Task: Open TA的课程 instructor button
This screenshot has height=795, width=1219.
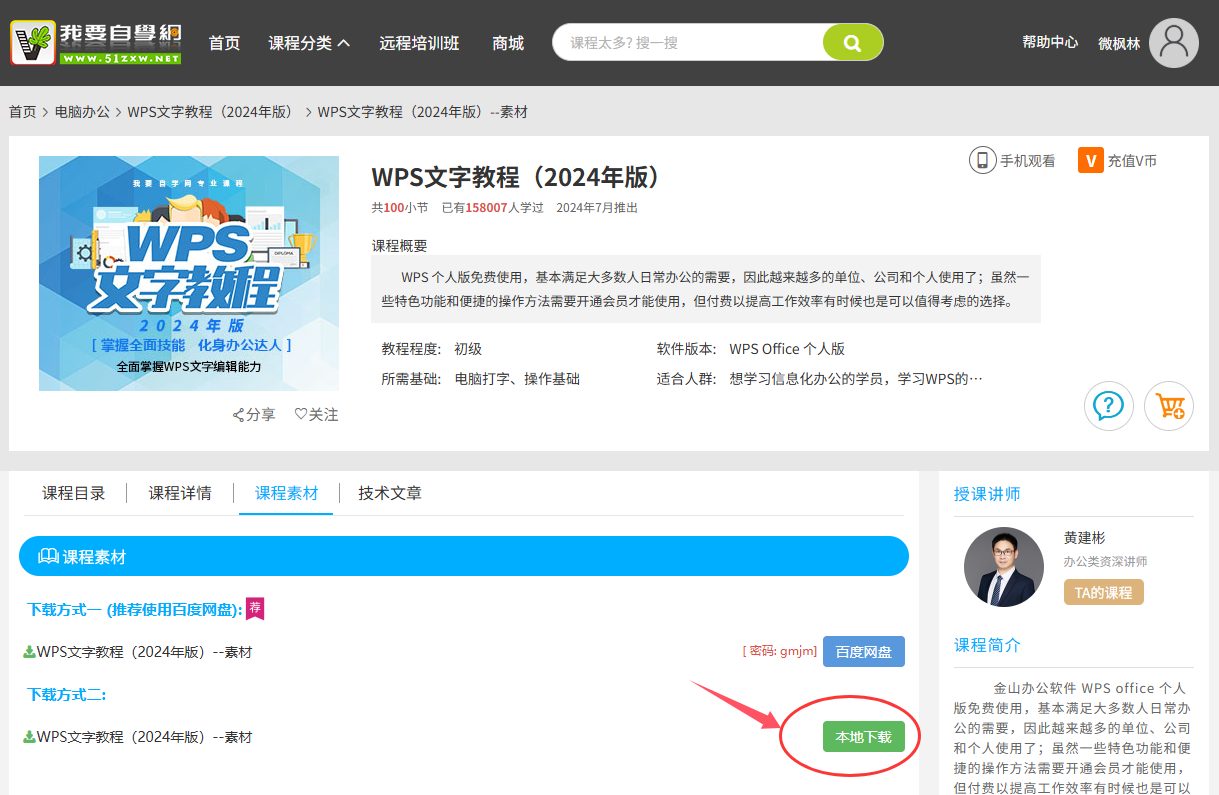Action: click(x=1103, y=592)
